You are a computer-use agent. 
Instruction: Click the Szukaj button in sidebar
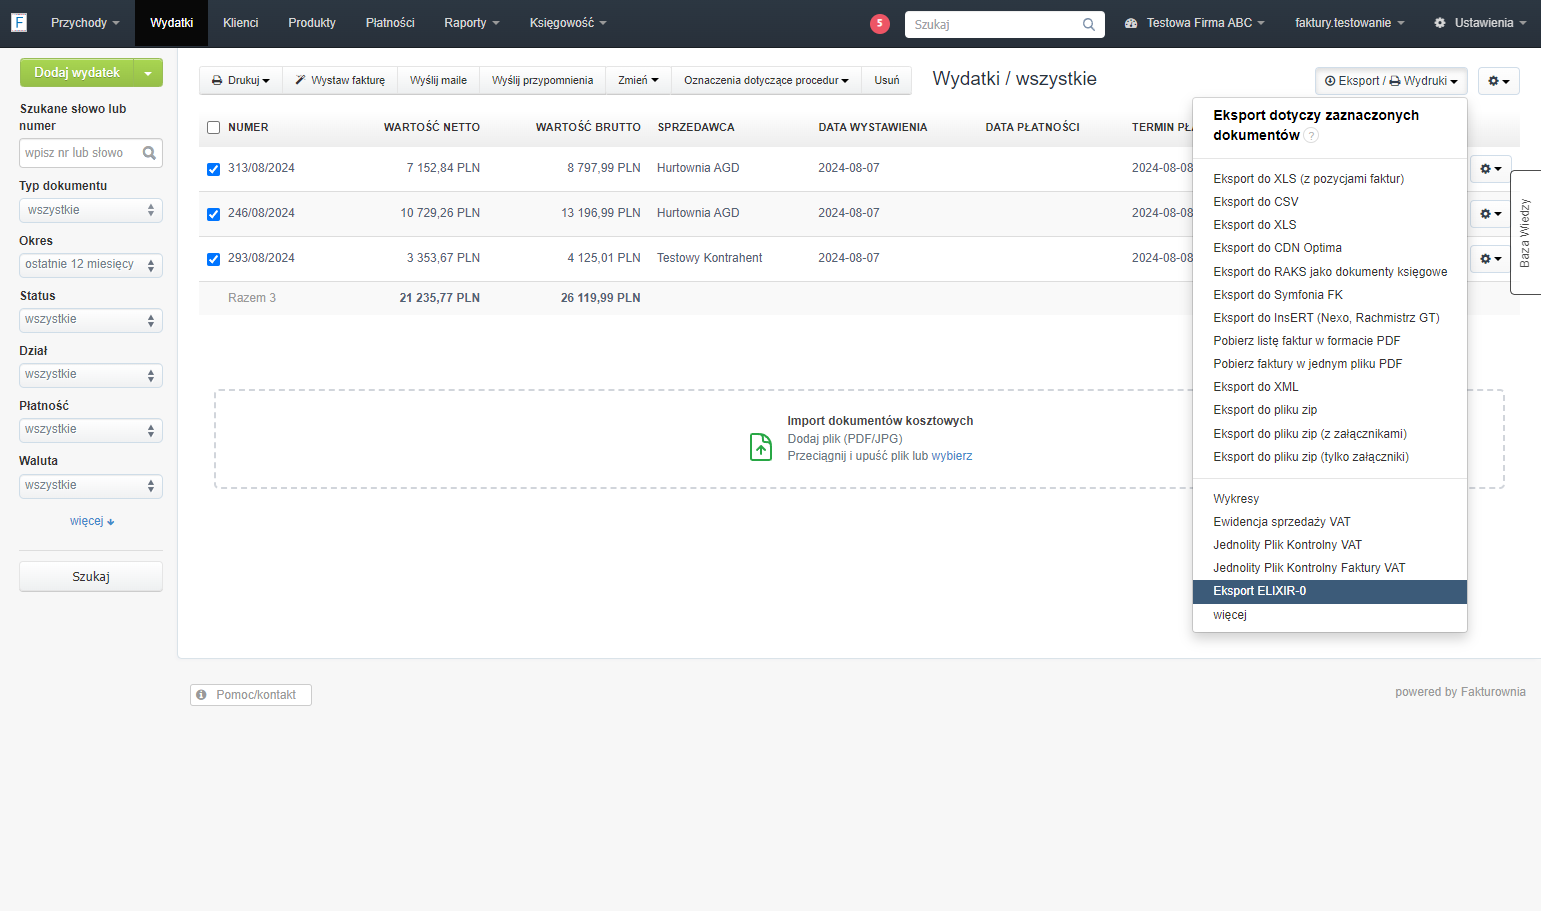(91, 577)
